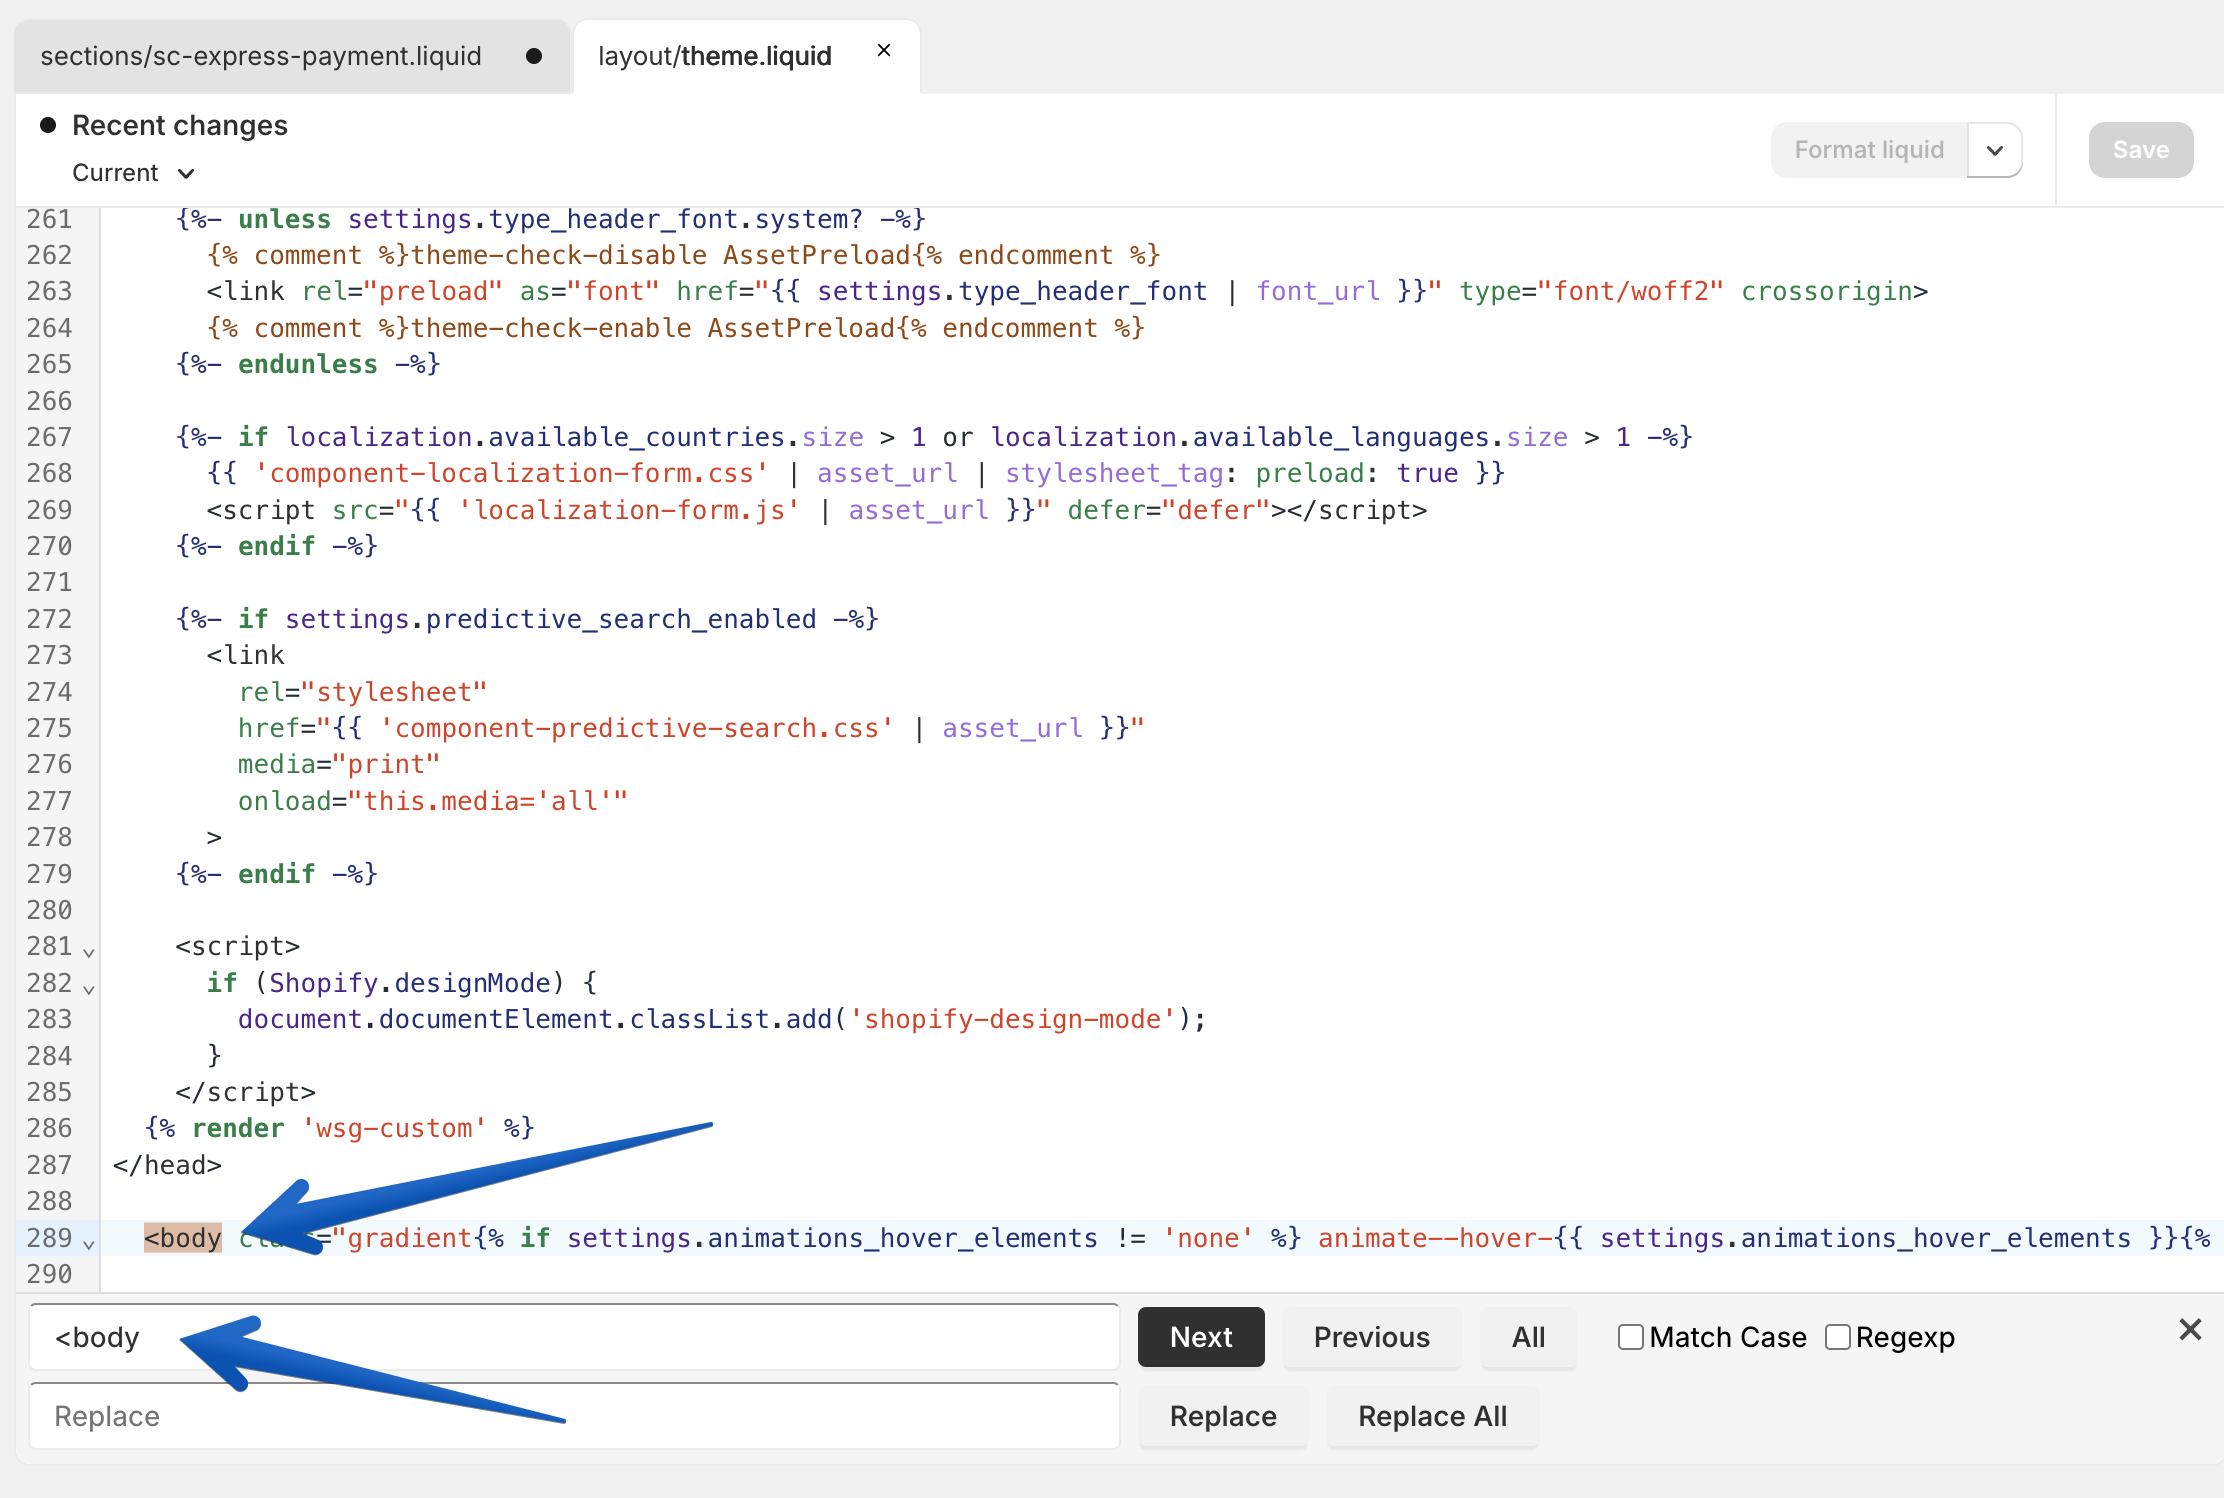Click the Recent changes heading
The height and width of the screenshot is (1498, 2224).
pos(180,125)
